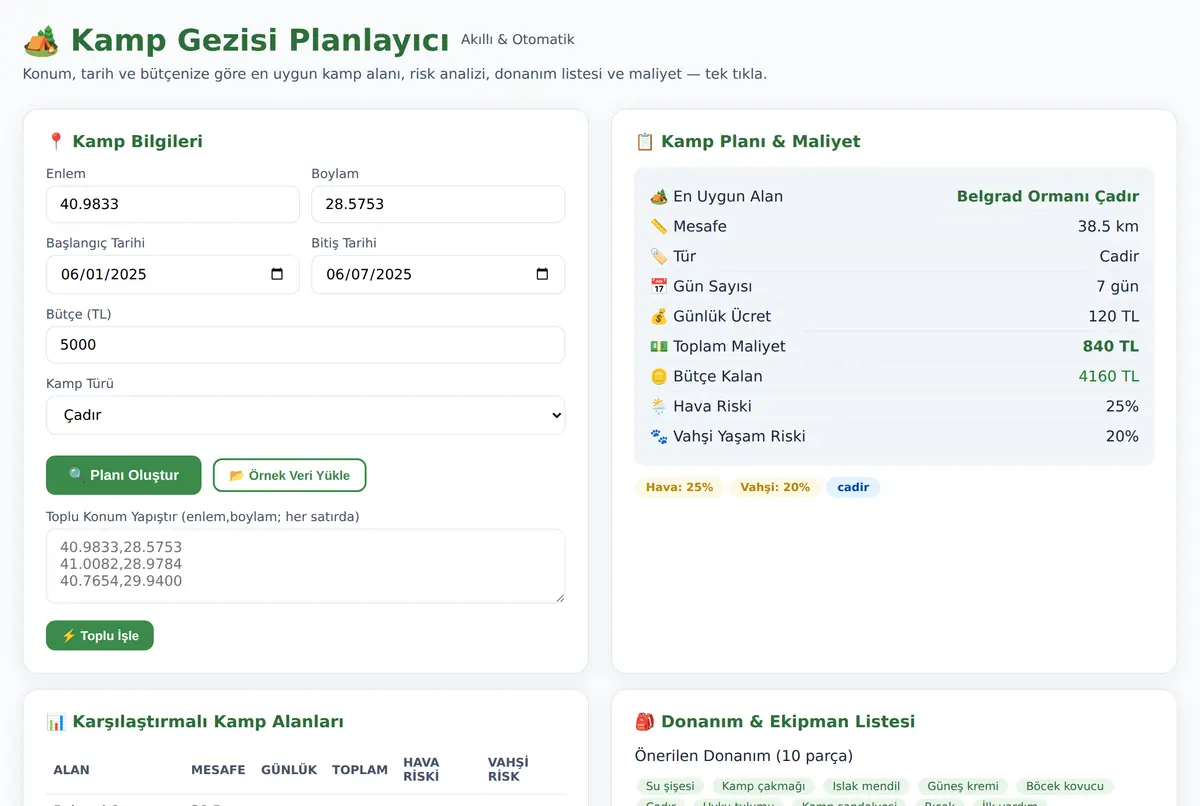Click the paw icon beside Vahşi Yaşam Riski
Screen dimensions: 1200x806
tap(658, 436)
